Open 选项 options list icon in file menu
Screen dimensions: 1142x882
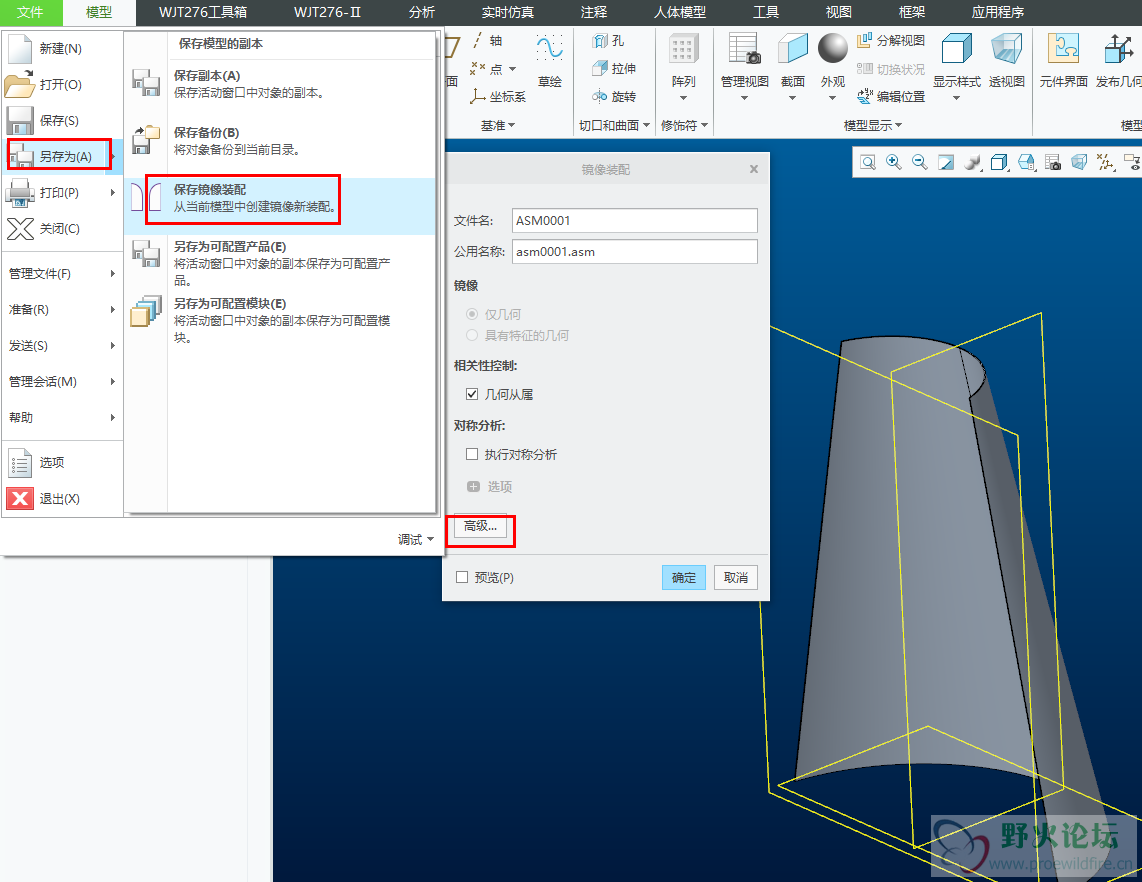20,462
